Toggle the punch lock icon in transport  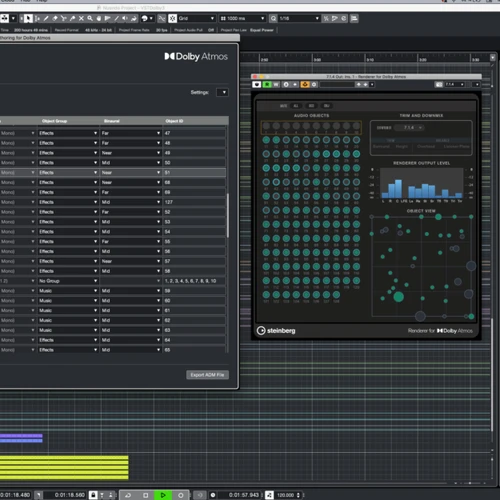click(93, 495)
